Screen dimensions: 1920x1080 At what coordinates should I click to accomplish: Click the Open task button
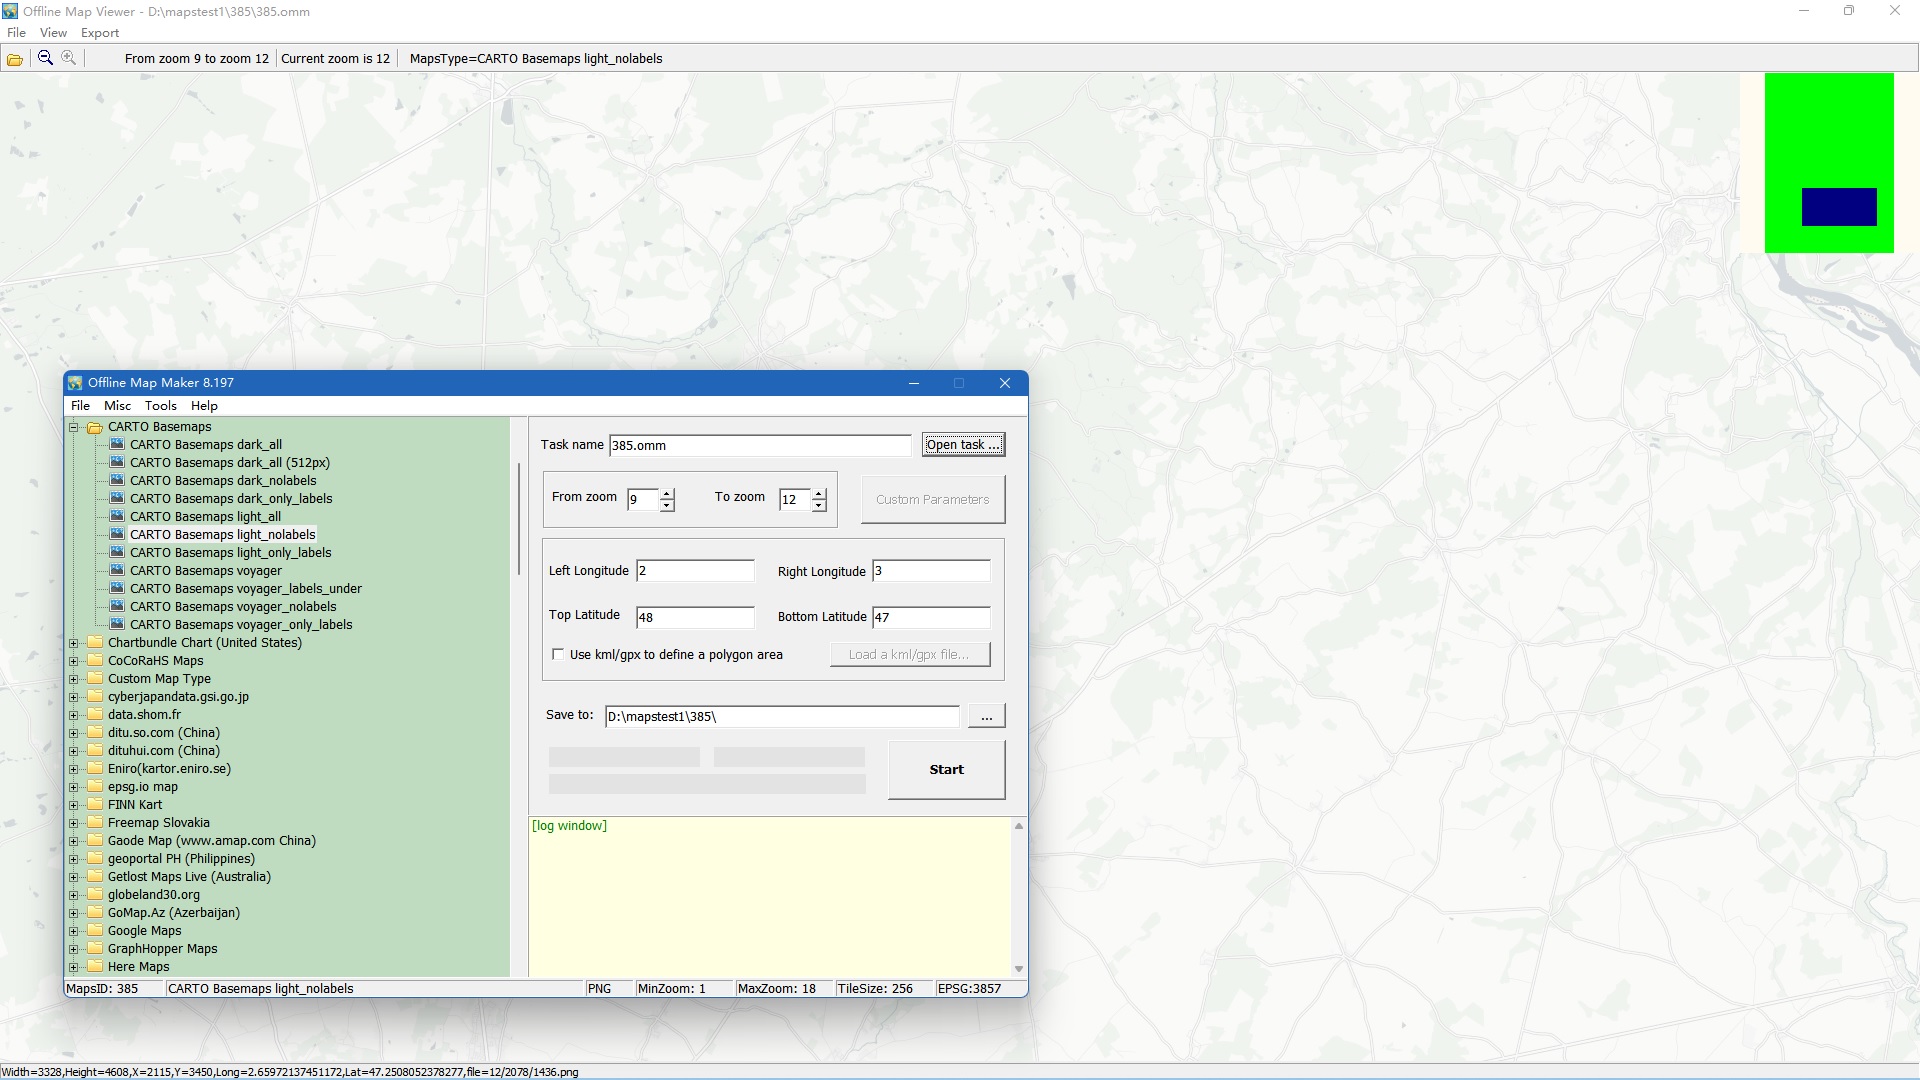point(963,444)
